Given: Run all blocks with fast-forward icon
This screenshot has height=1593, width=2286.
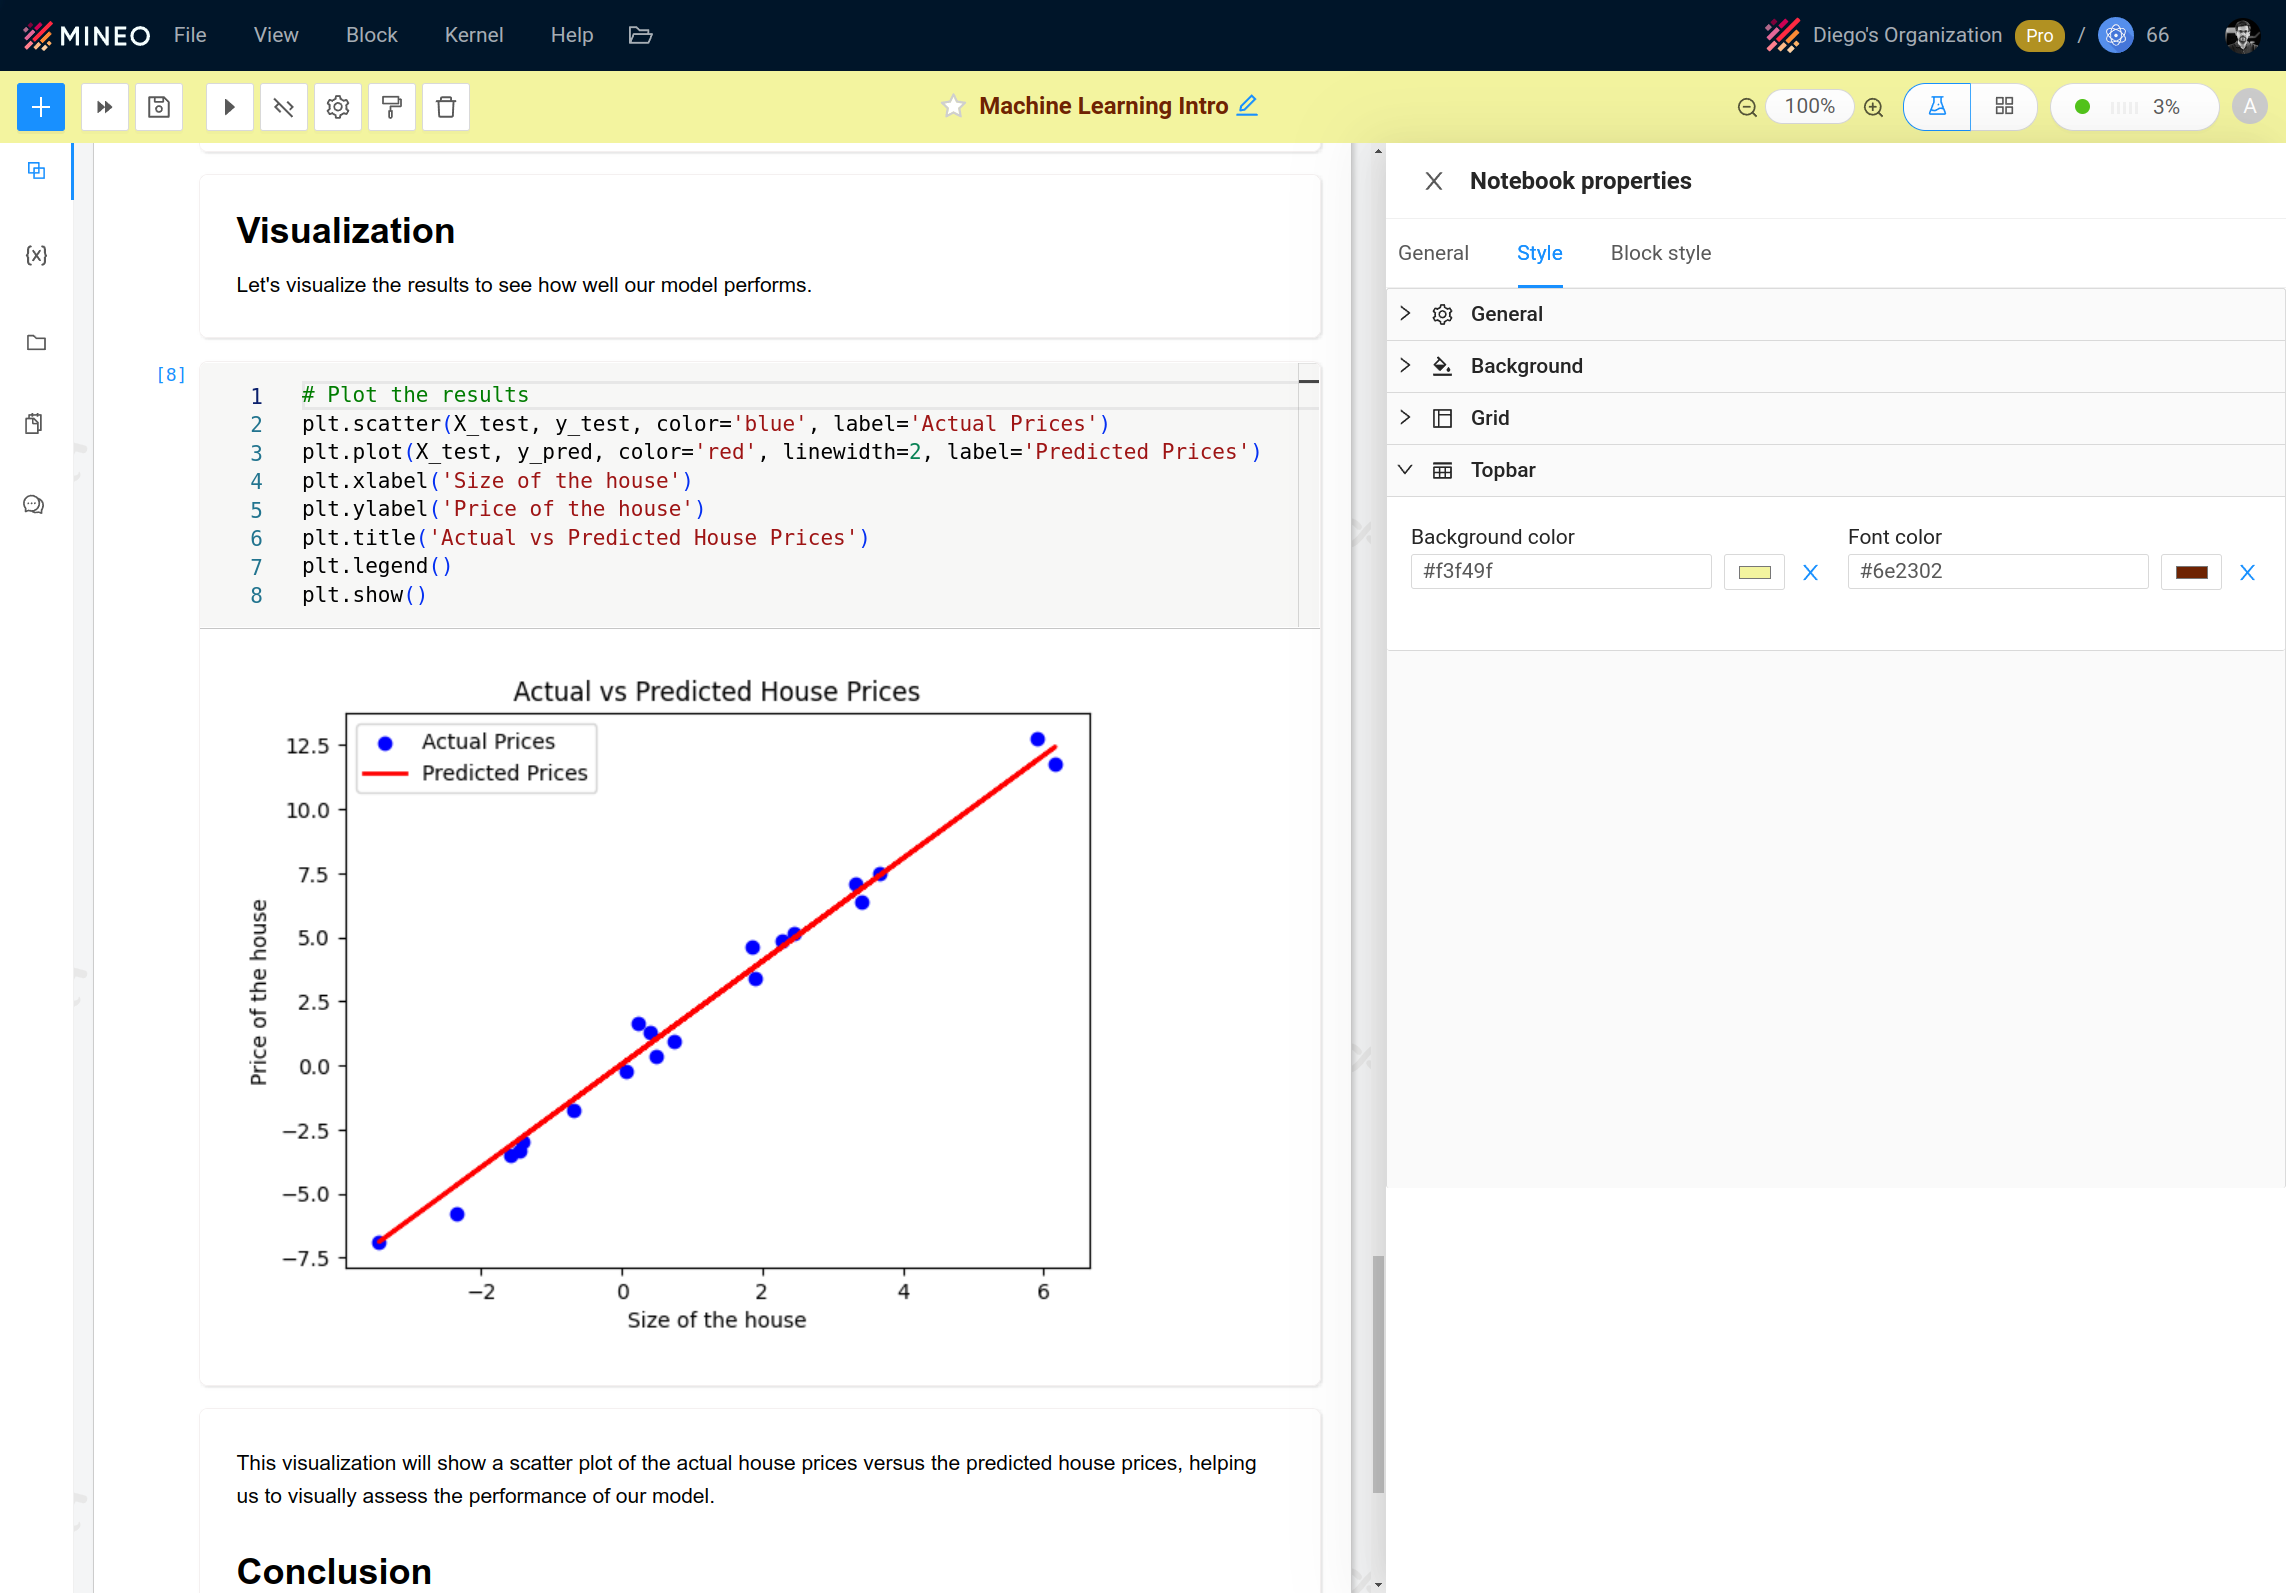Looking at the screenshot, I should pos(104,107).
